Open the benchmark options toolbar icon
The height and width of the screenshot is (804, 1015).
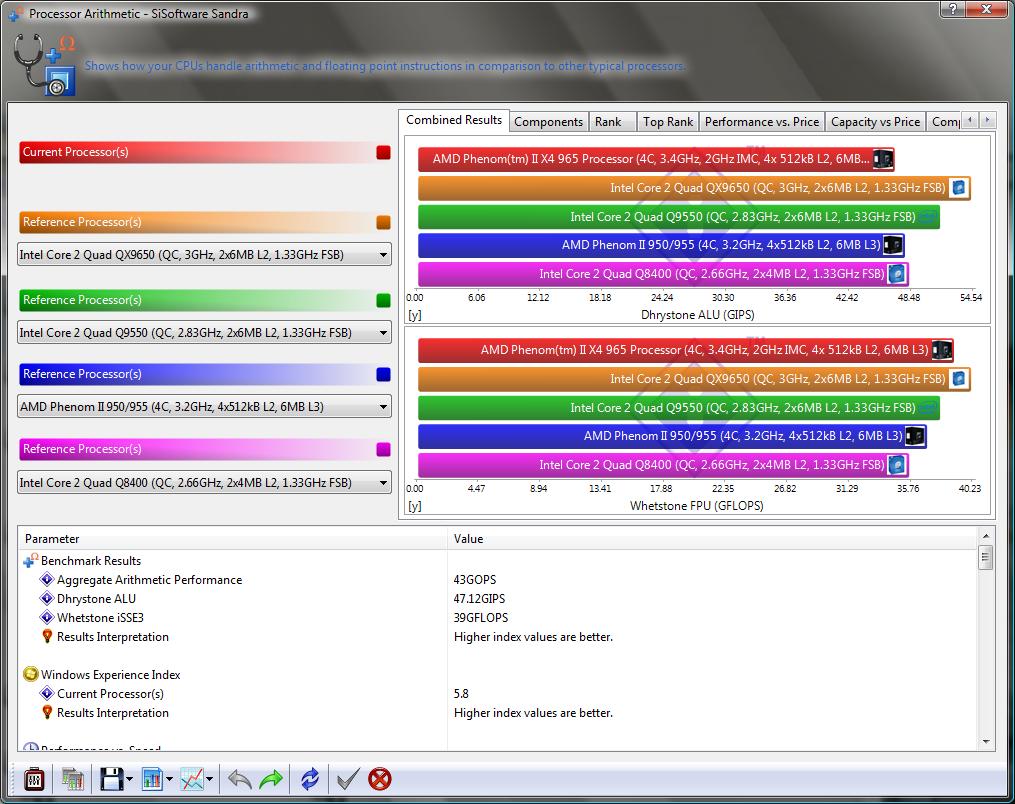click(x=34, y=779)
